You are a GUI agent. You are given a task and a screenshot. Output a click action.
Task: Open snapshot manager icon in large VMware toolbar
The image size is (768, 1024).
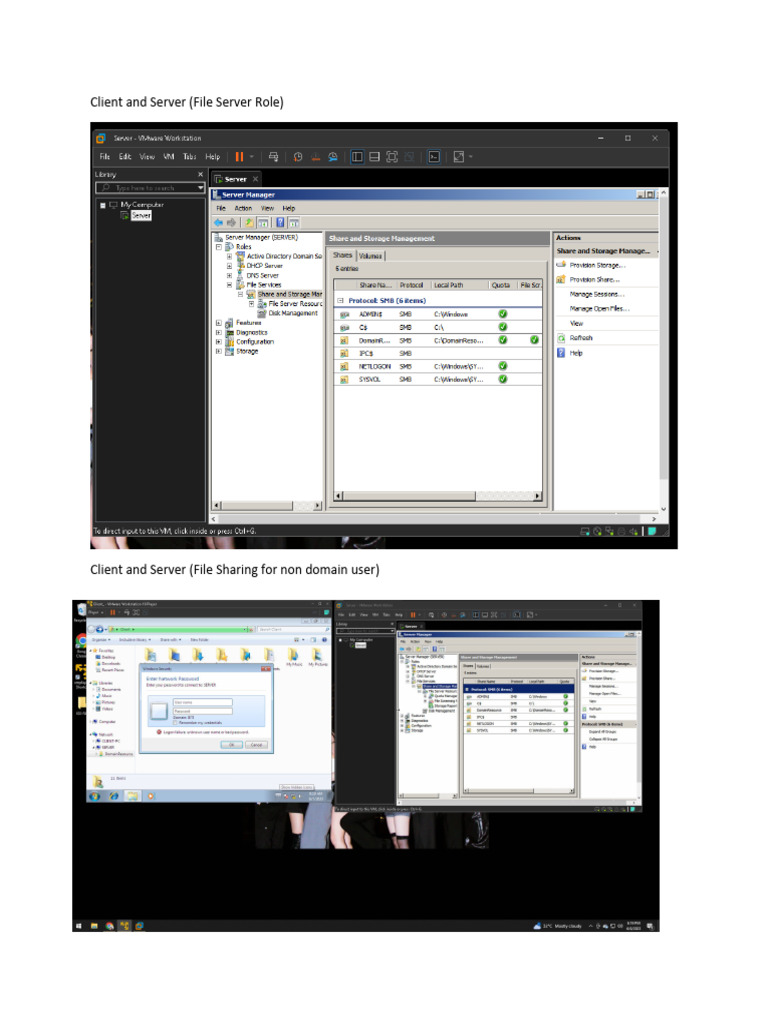(333, 157)
